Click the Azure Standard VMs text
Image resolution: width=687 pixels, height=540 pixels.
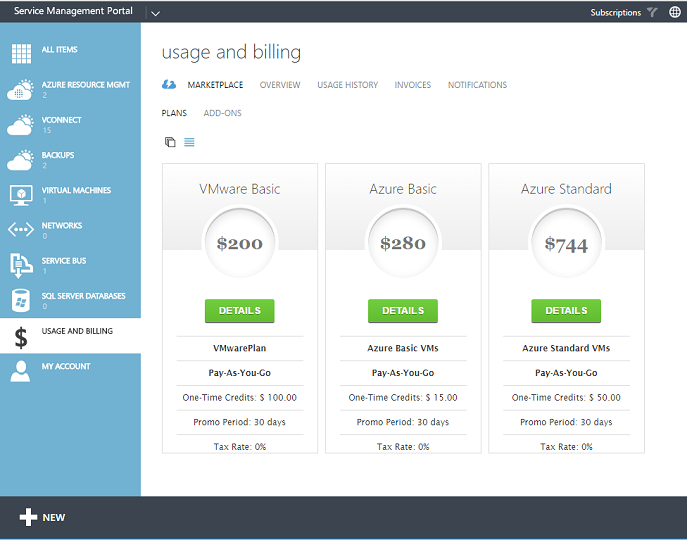pyautogui.click(x=566, y=348)
